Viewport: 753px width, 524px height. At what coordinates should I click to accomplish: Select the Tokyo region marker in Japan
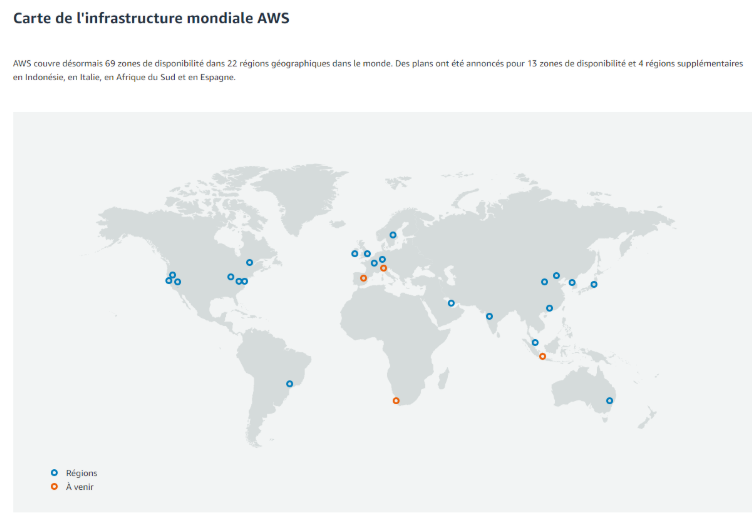click(x=594, y=284)
